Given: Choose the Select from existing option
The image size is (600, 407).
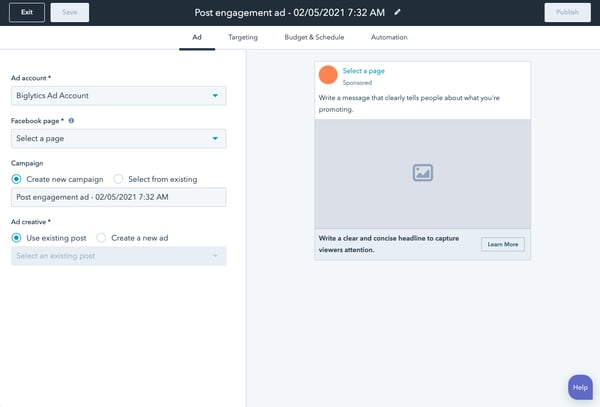Looking at the screenshot, I should [x=119, y=179].
